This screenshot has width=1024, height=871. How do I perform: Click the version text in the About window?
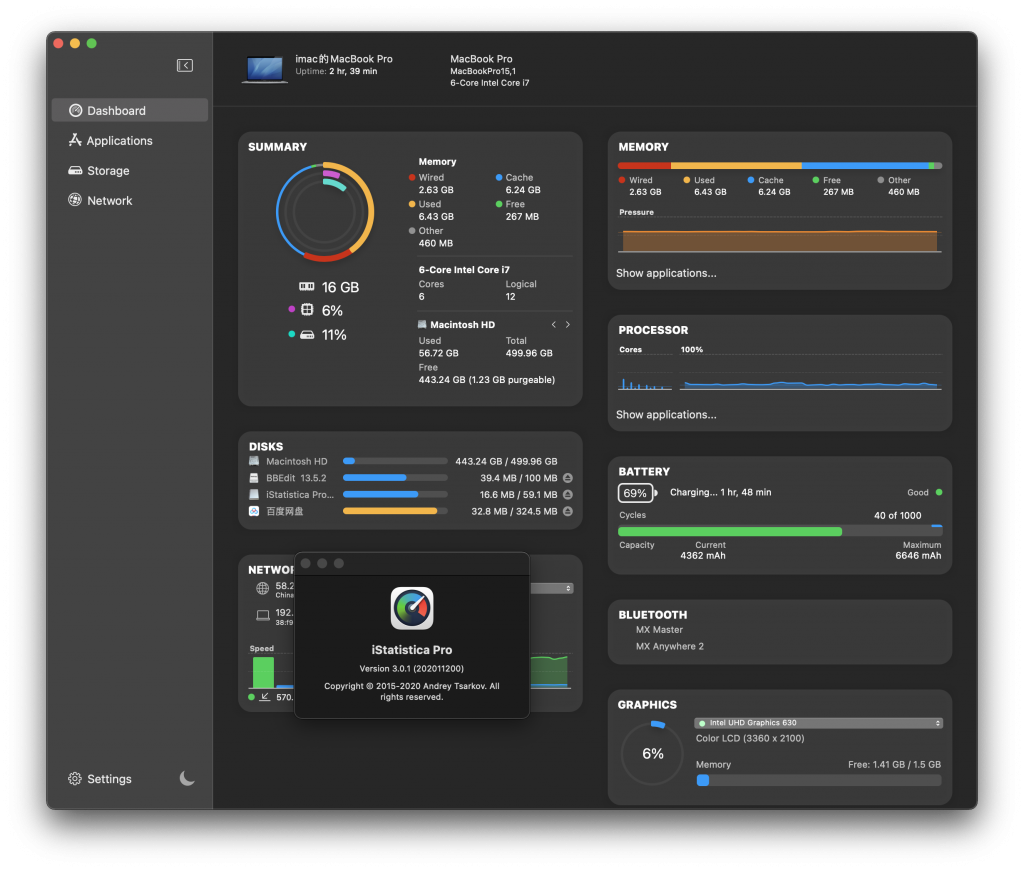pyautogui.click(x=411, y=669)
